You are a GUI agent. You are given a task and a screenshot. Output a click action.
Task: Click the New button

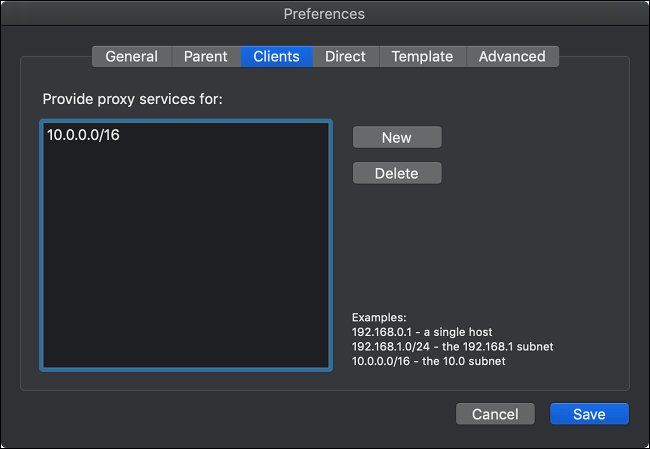point(397,138)
